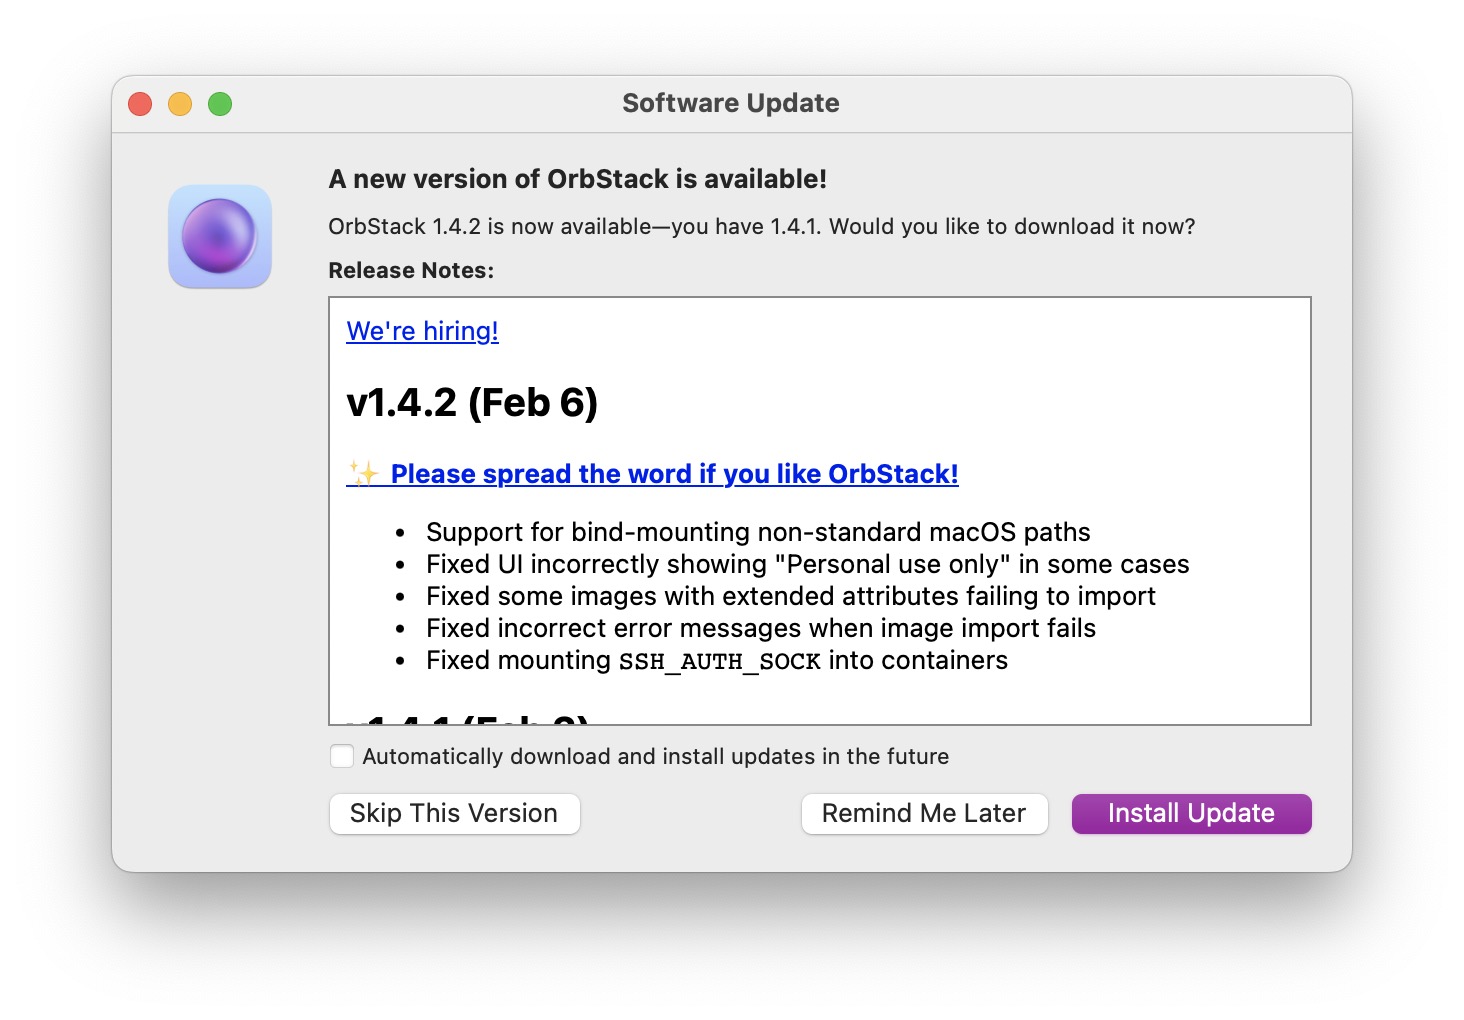Click the "Personal use only" fix note

click(x=808, y=564)
